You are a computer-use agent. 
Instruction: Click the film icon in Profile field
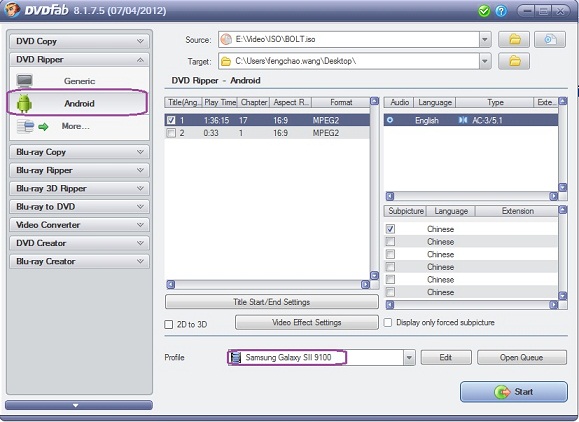coord(235,357)
